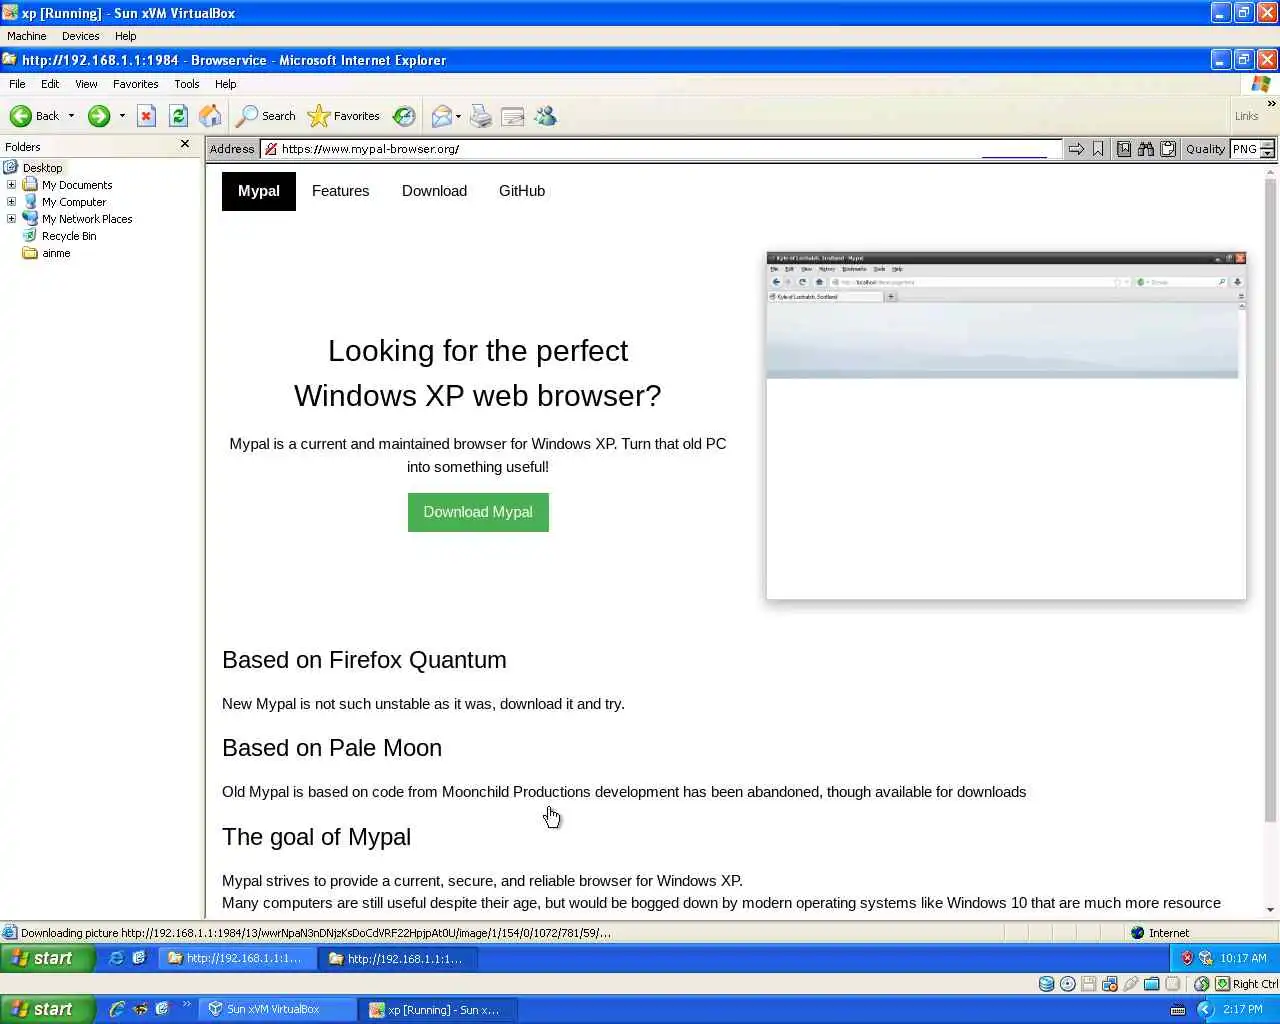This screenshot has height=1024, width=1280.
Task: Open the Download link in page navigation
Action: [434, 191]
